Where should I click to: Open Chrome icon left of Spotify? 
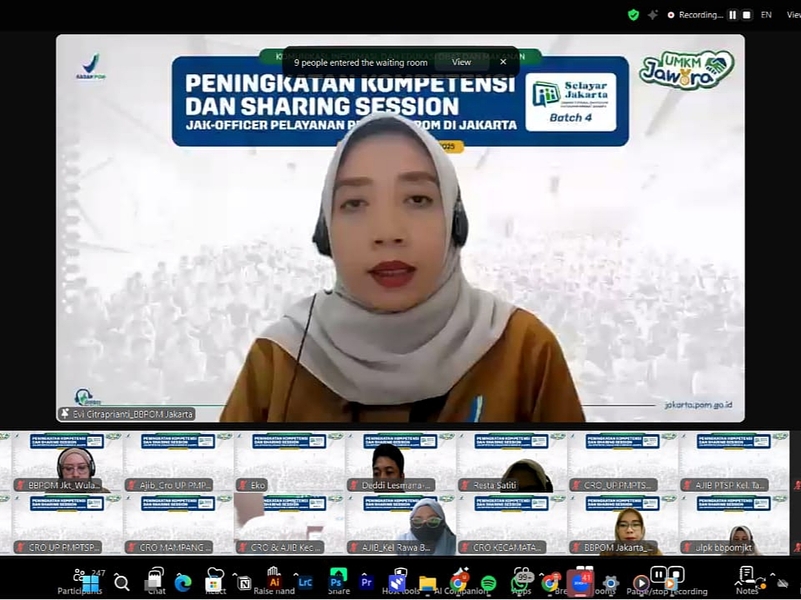[x=458, y=583]
